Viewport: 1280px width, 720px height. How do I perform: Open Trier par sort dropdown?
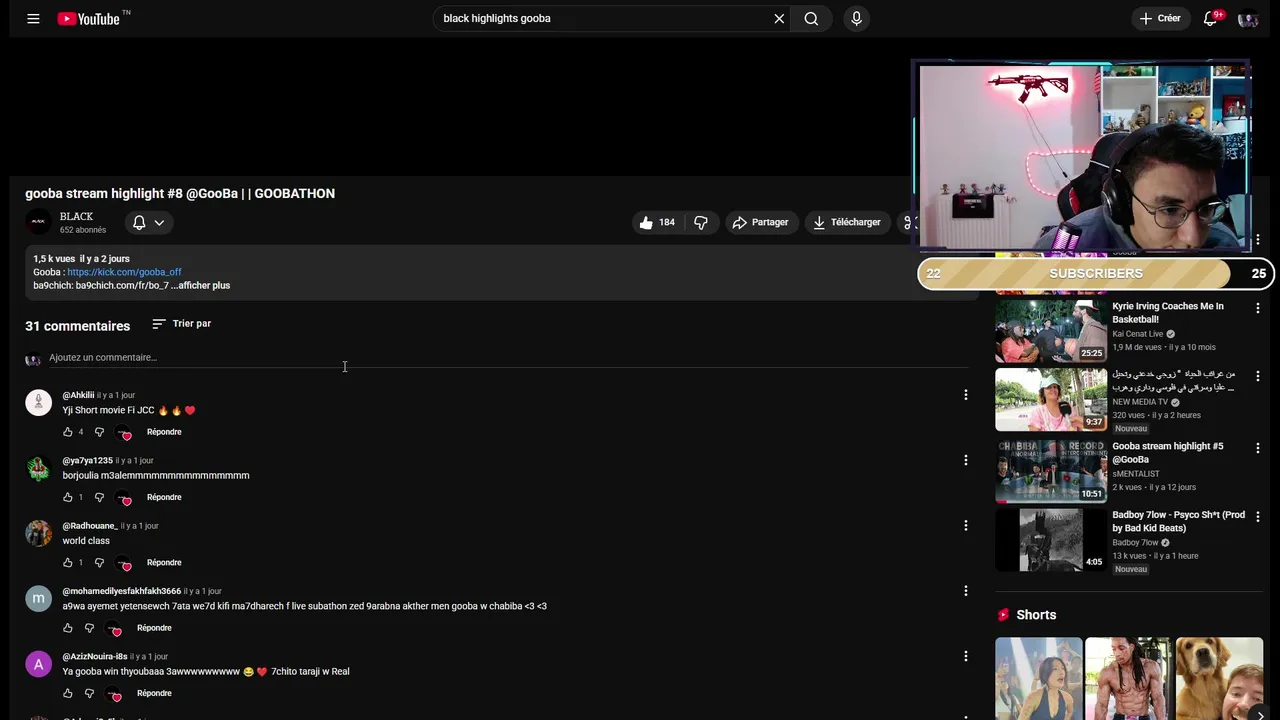181,324
